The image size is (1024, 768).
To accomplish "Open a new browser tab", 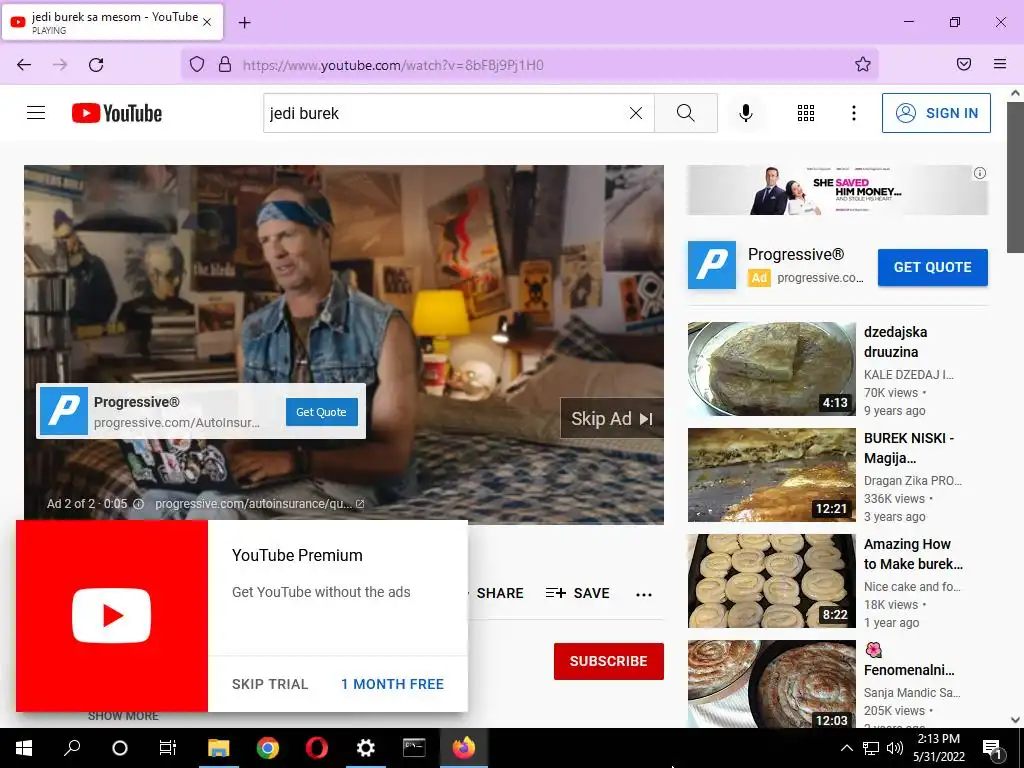I will pyautogui.click(x=244, y=23).
